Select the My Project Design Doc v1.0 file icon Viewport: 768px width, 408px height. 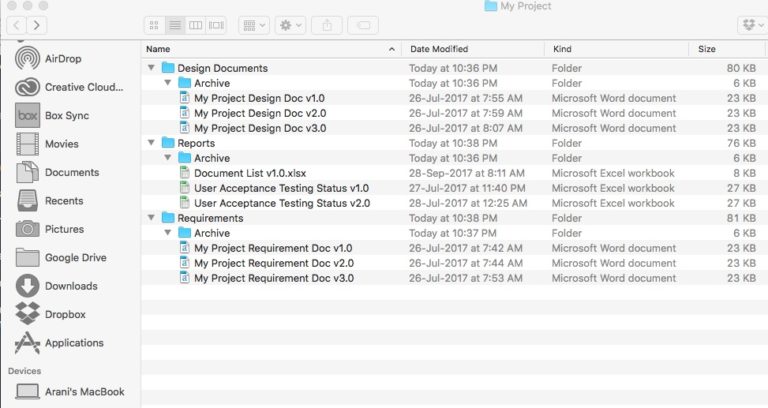185,98
